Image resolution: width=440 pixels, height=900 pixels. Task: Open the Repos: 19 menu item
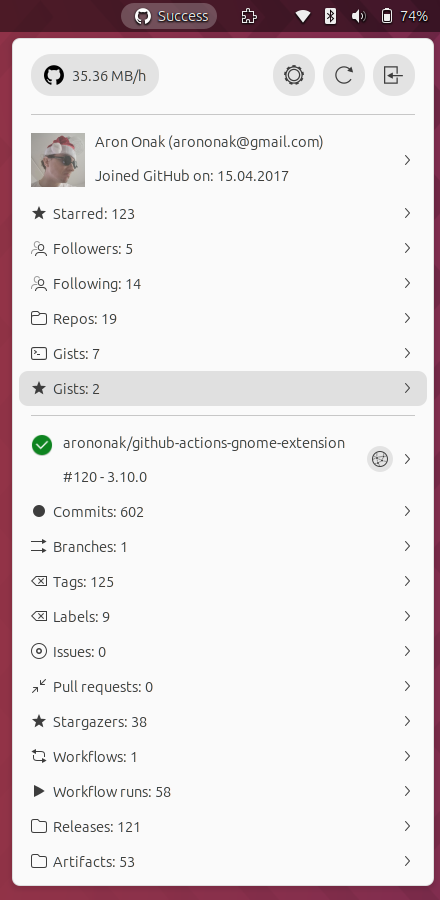pyautogui.click(x=223, y=319)
